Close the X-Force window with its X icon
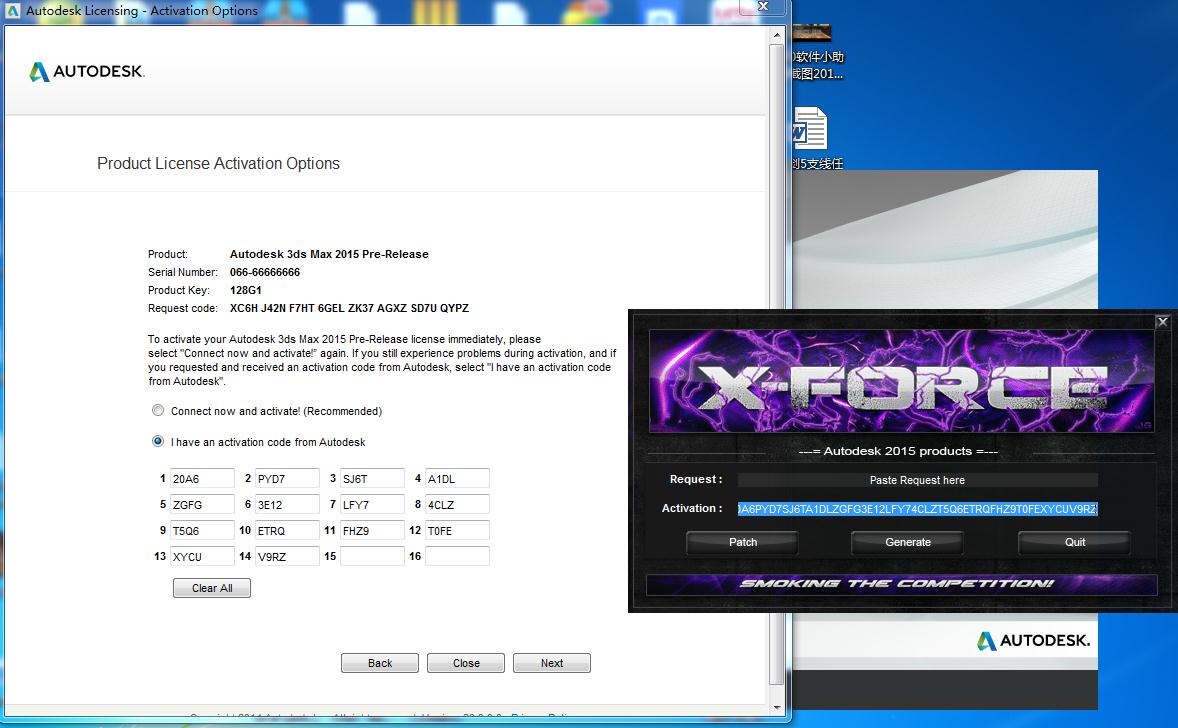The height and width of the screenshot is (728, 1178). (x=1162, y=321)
